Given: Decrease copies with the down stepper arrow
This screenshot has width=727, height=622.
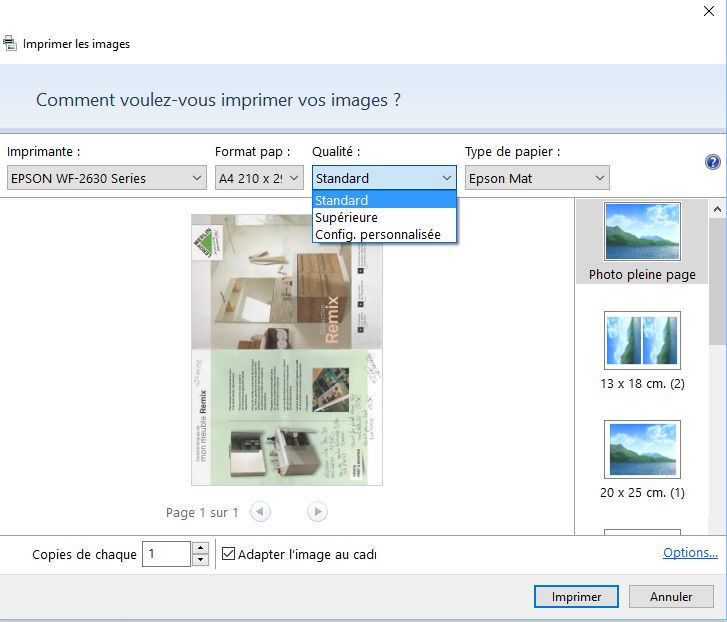Looking at the screenshot, I should [x=200, y=559].
